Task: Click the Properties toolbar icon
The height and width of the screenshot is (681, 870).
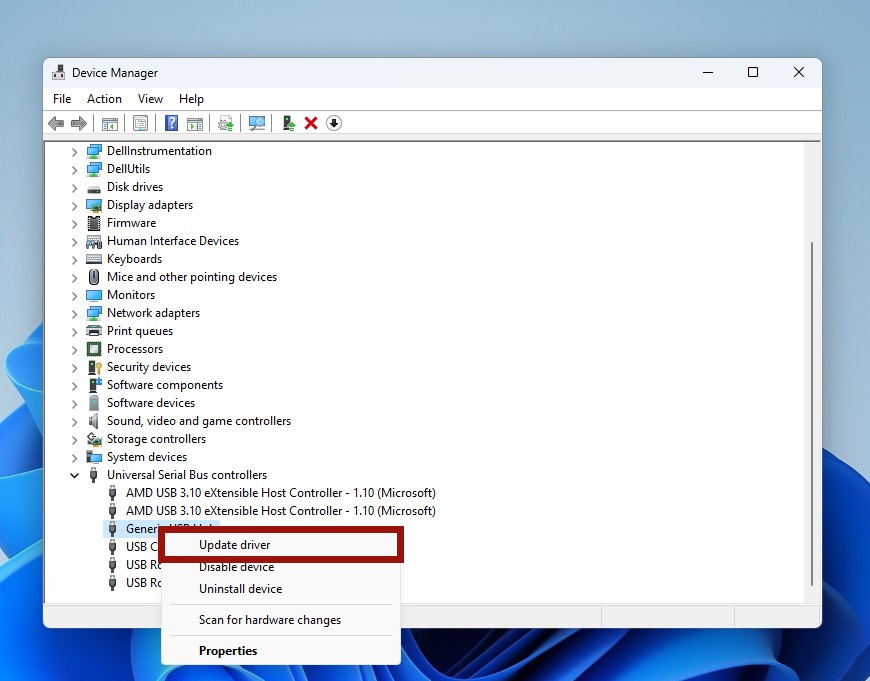Action: (x=141, y=122)
